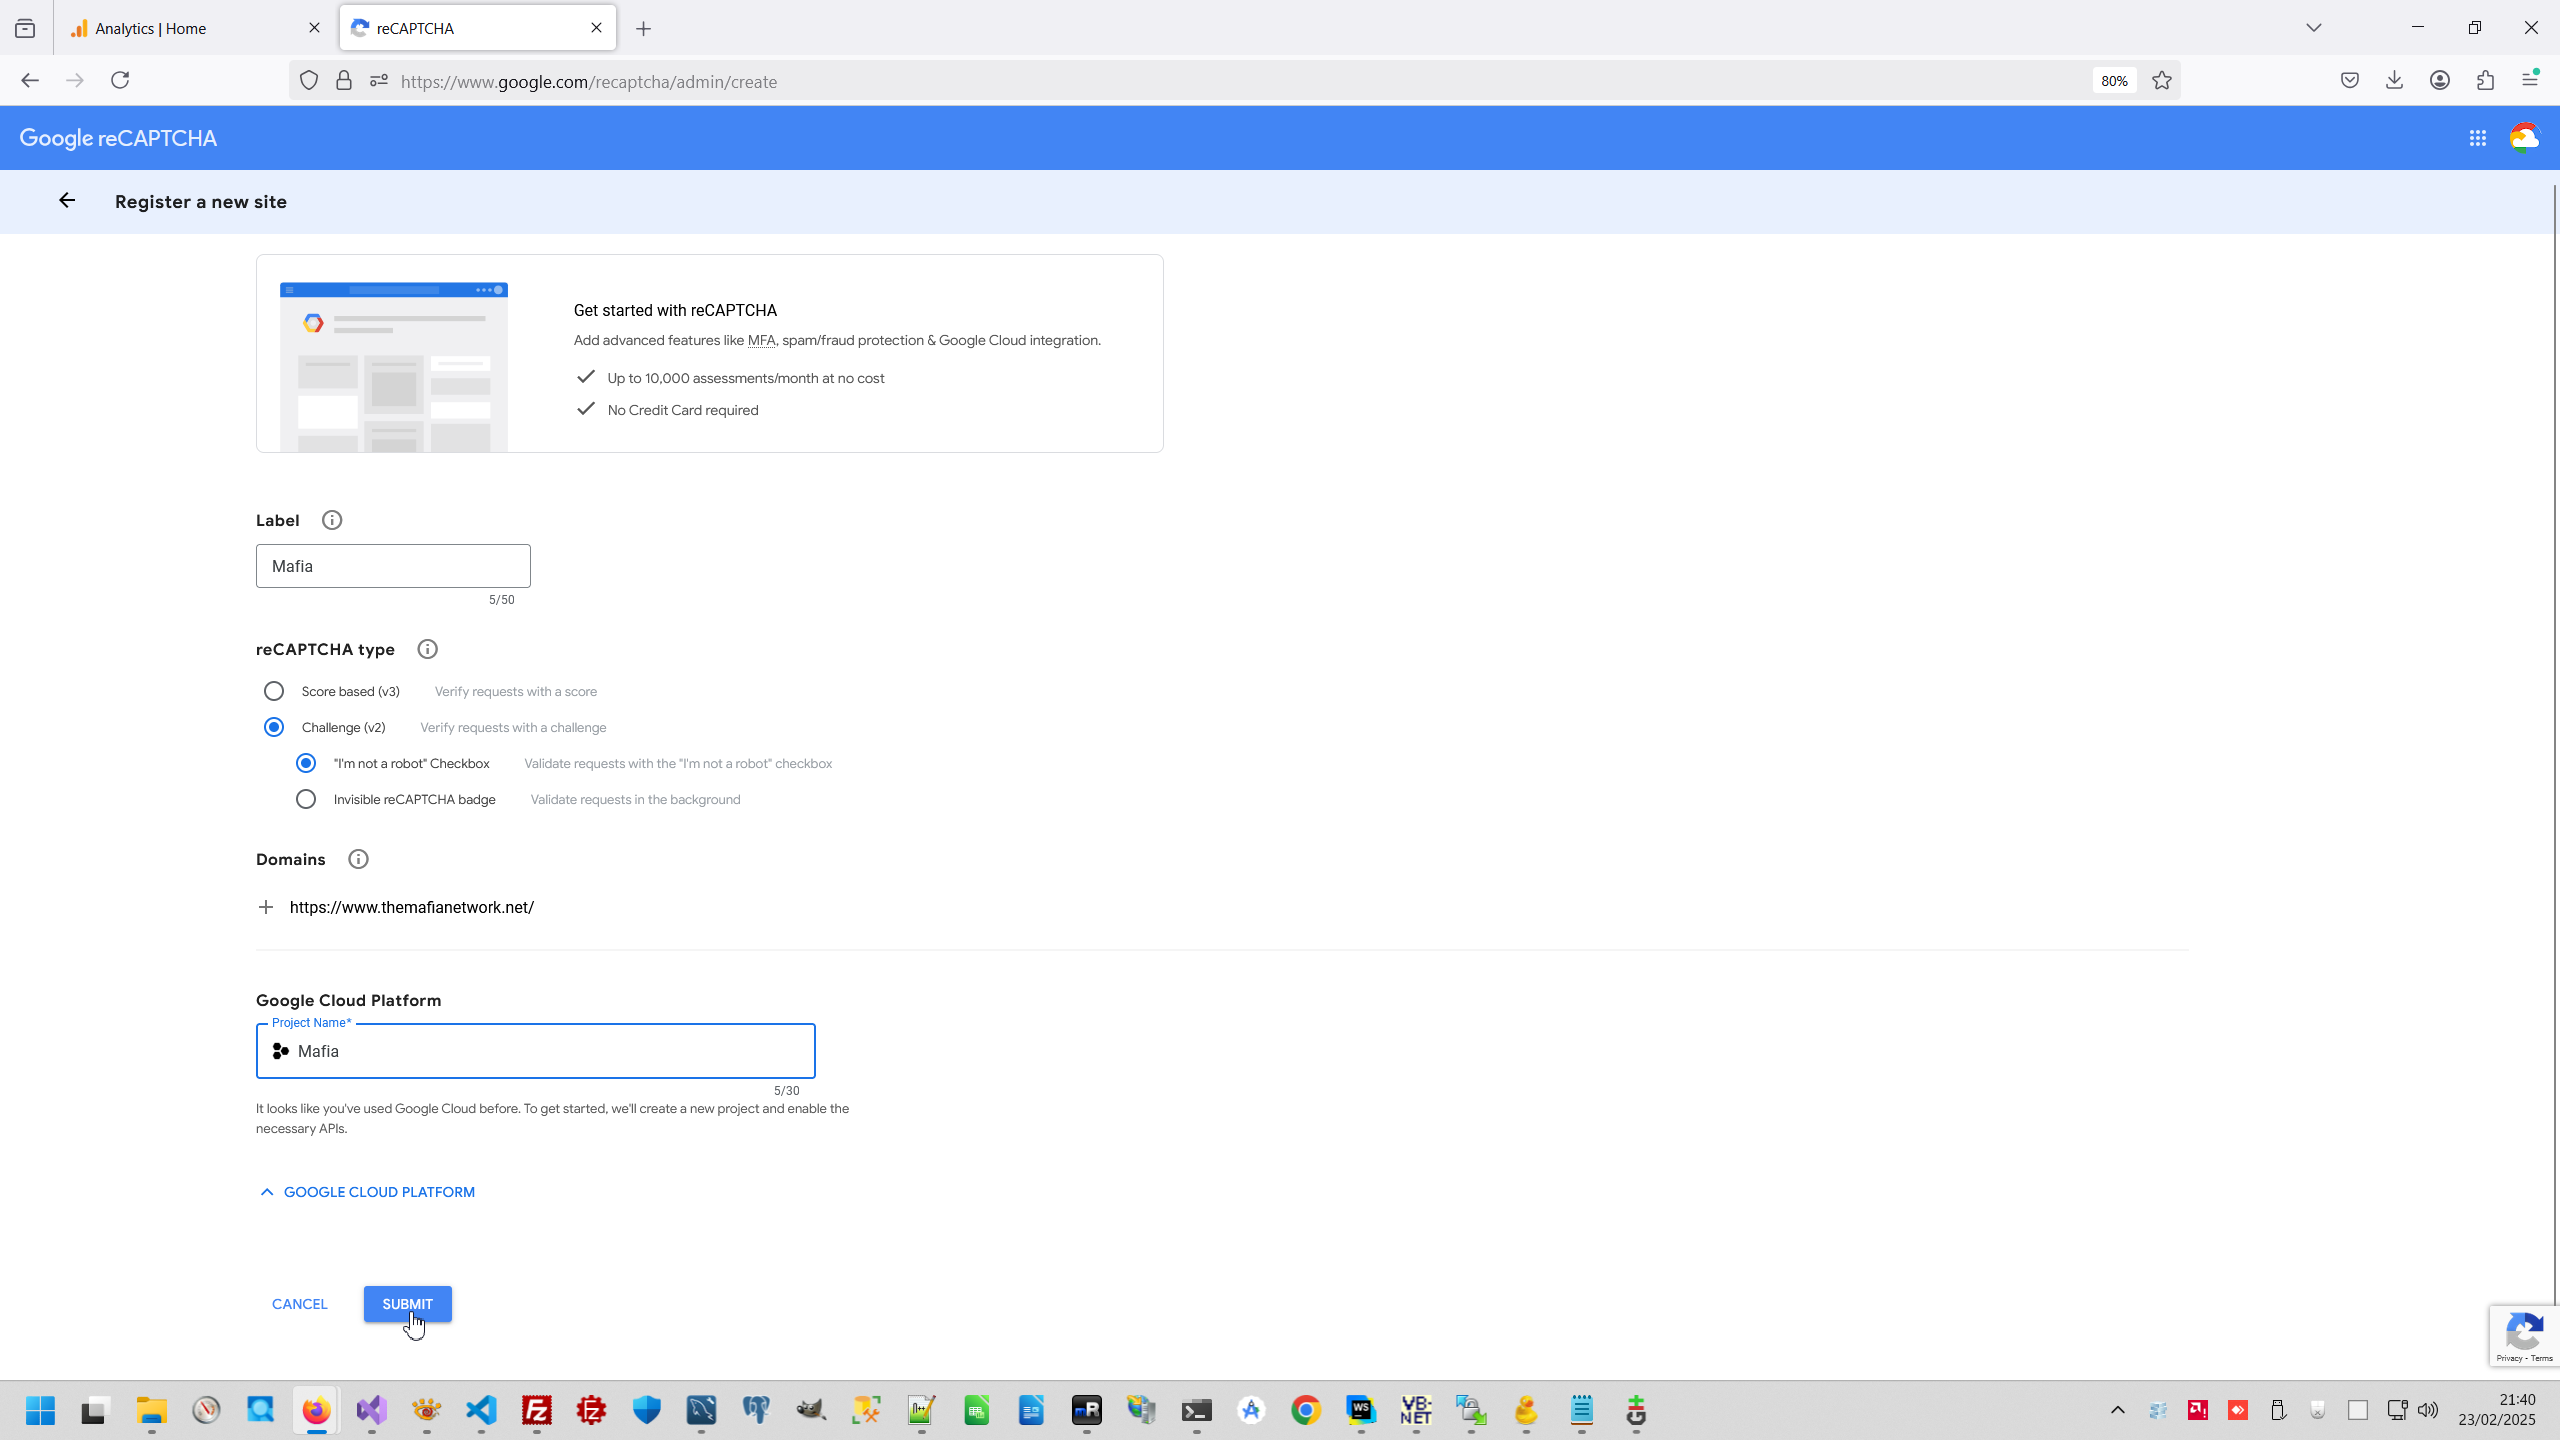Click the Label text field containing Mafia
The height and width of the screenshot is (1440, 2560).
pos(393,566)
